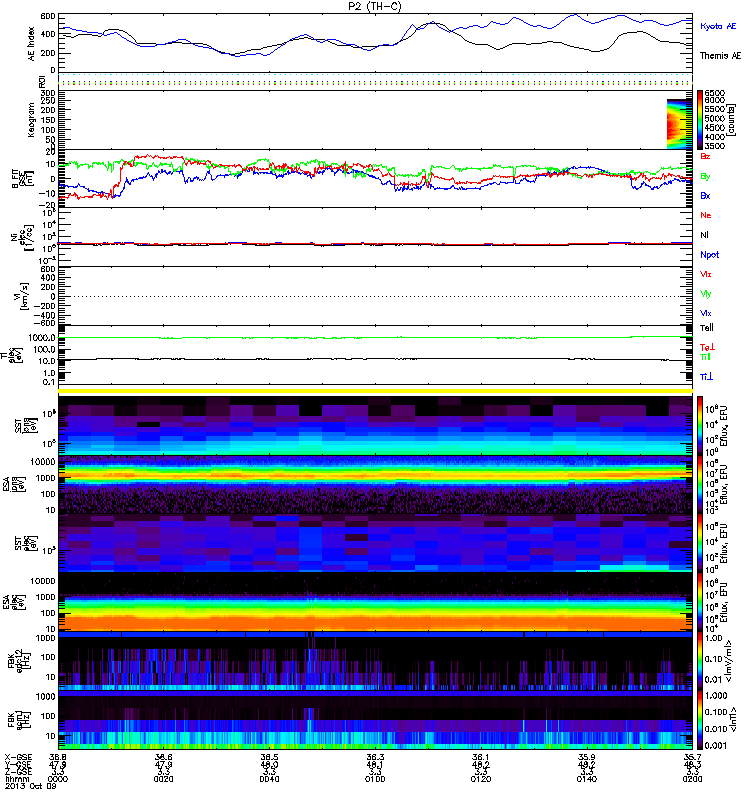Select the "Kyoto AE" legend label
Viewport: 750px width, 800px height.
click(x=718, y=26)
